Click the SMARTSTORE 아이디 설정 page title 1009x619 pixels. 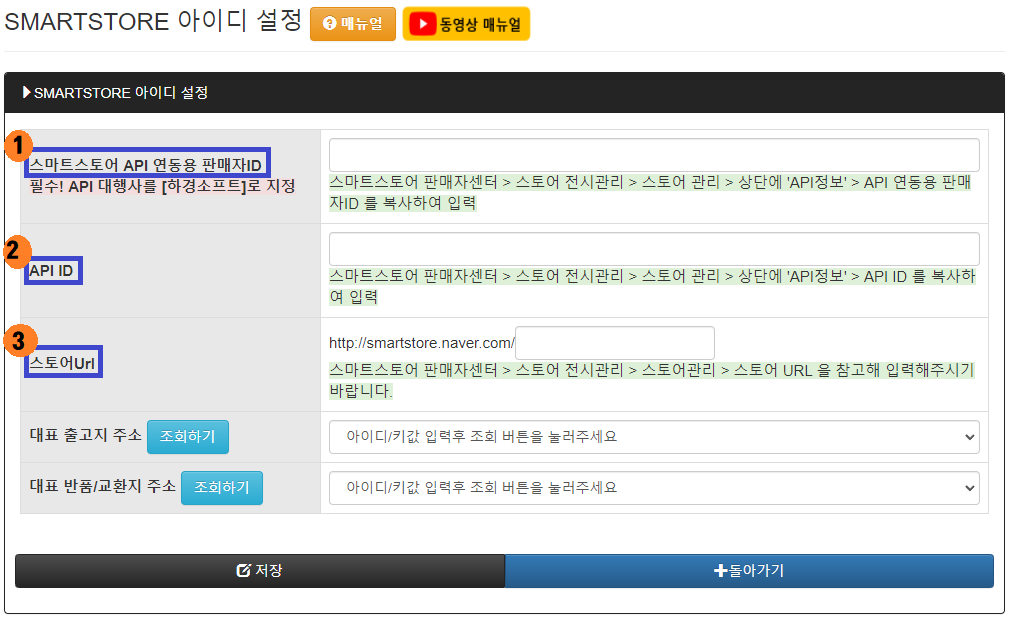pos(153,21)
